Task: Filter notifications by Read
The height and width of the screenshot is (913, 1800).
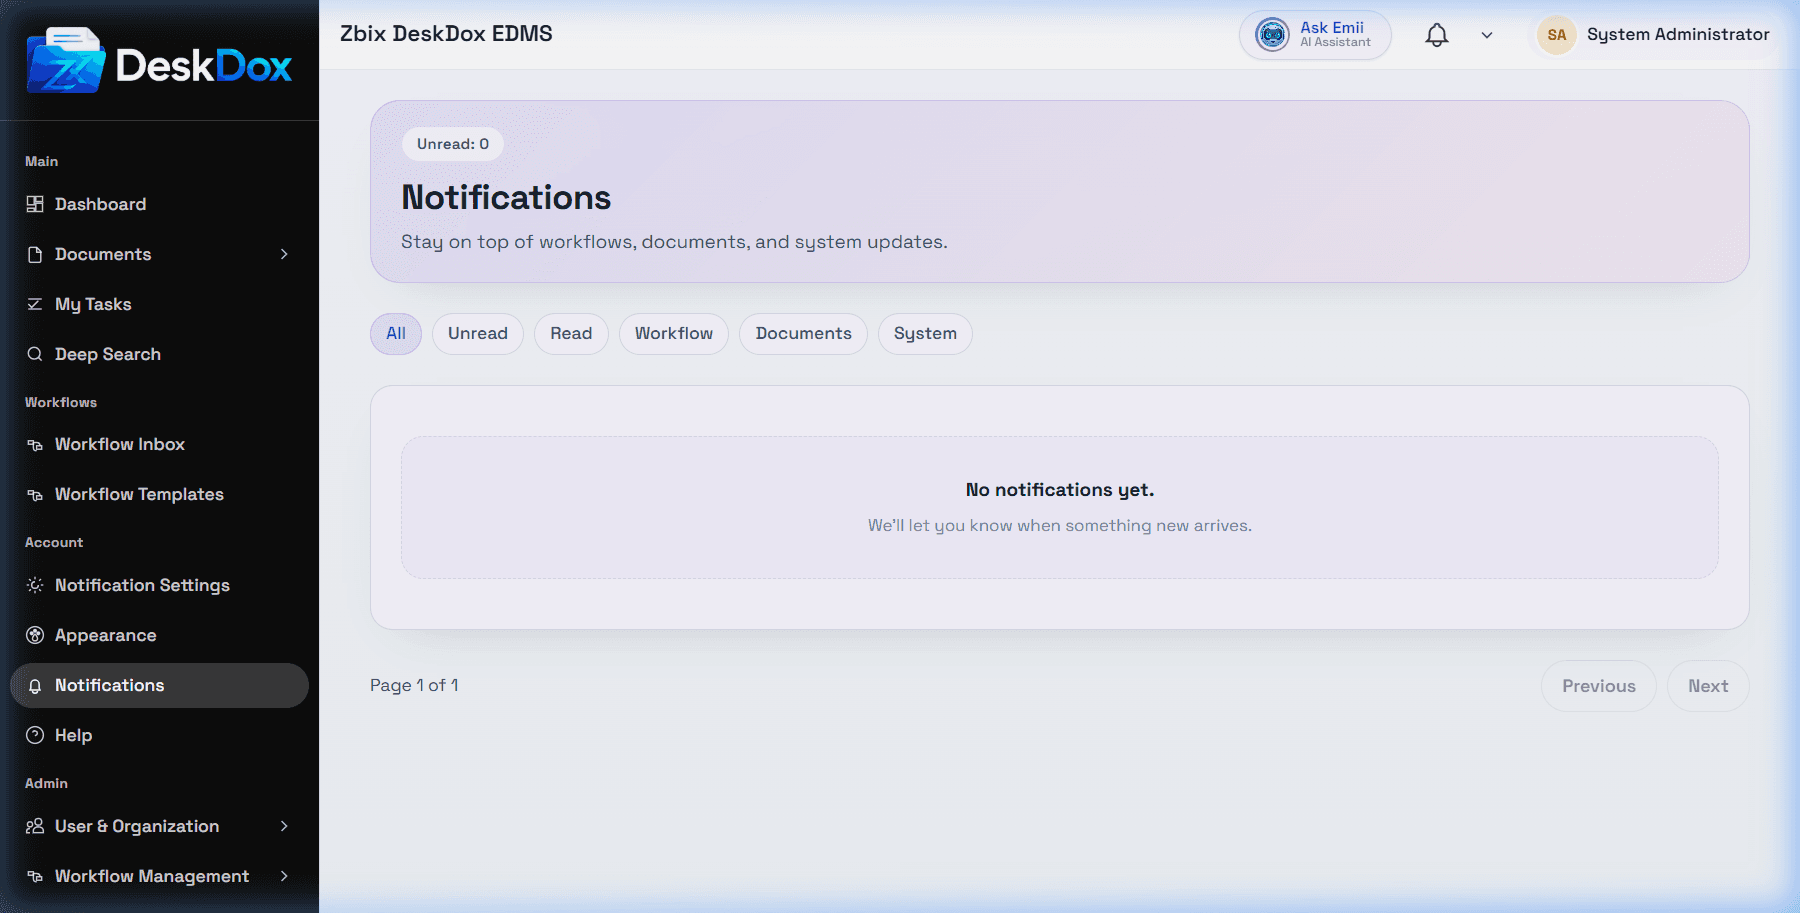Action: [x=571, y=334]
